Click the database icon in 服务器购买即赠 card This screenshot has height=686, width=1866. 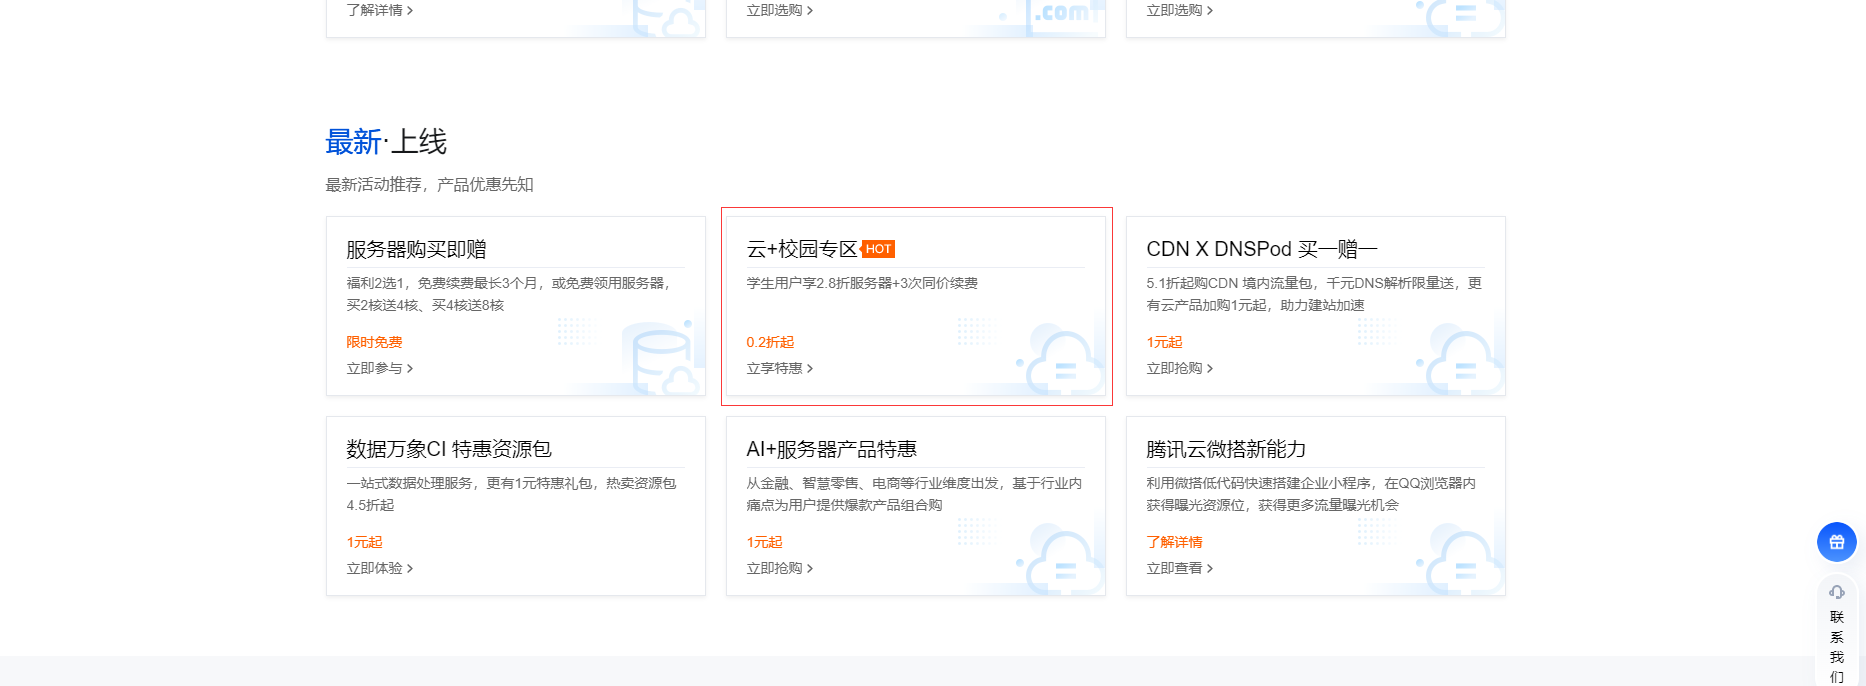click(662, 358)
